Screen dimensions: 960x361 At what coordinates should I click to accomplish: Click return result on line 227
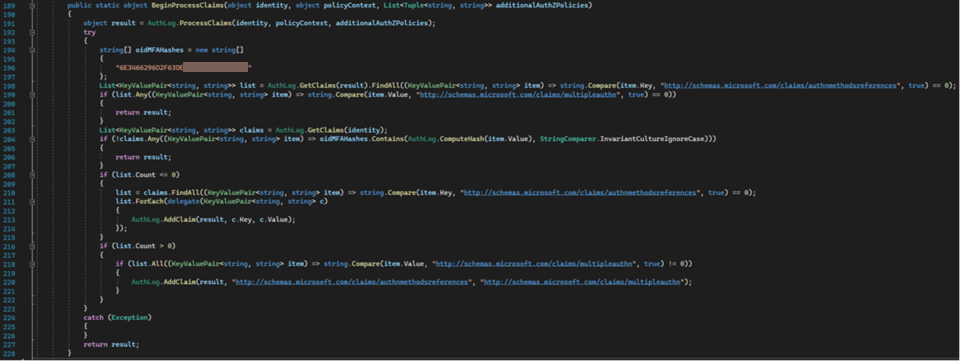(x=111, y=344)
